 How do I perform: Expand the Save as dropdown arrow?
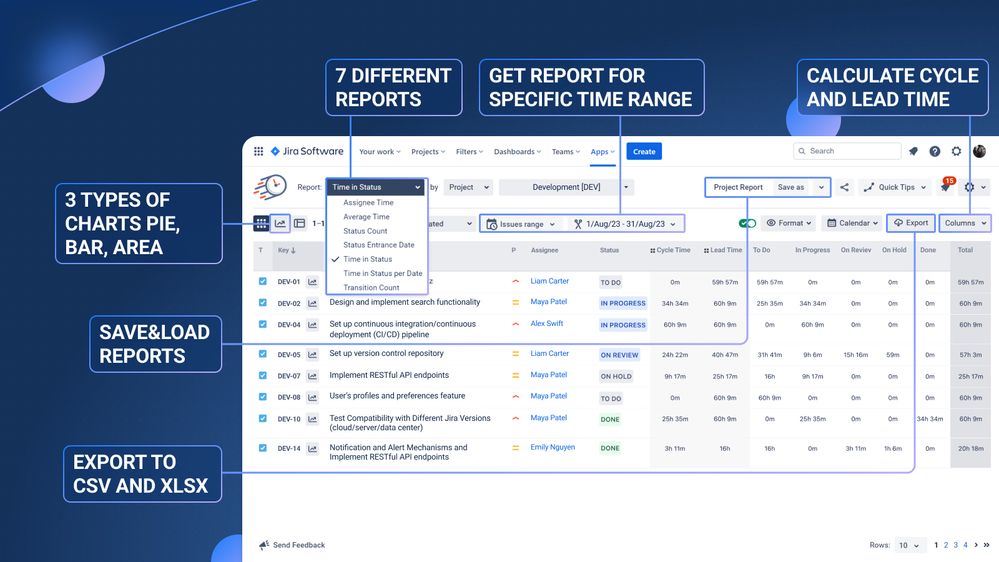(x=821, y=187)
